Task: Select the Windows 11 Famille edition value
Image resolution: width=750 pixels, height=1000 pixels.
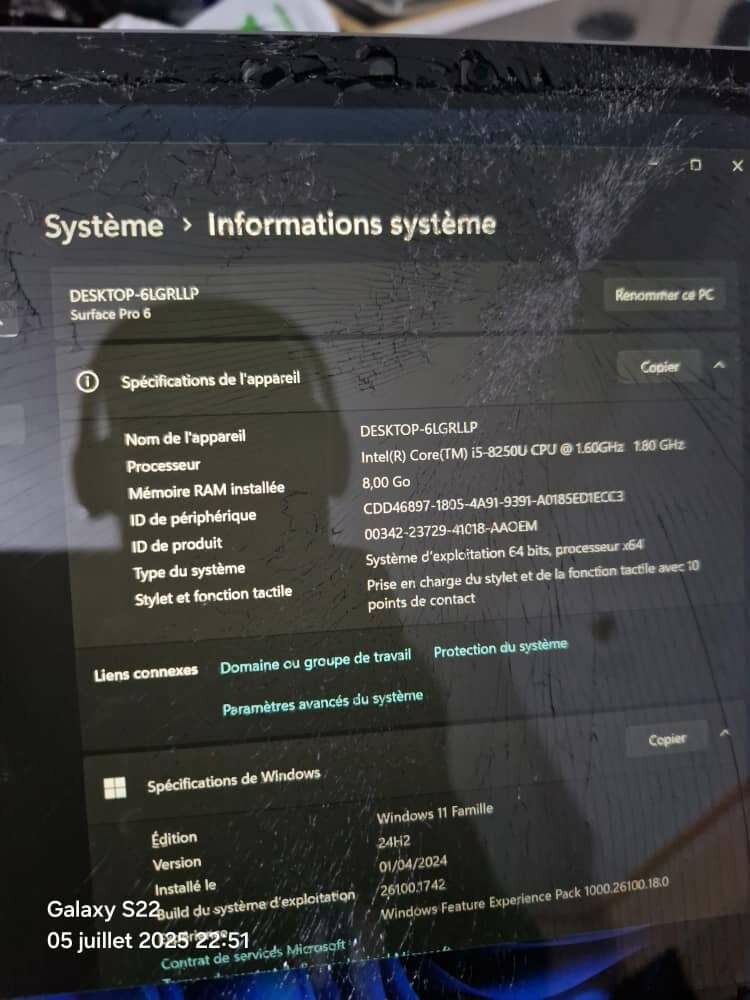Action: point(435,813)
